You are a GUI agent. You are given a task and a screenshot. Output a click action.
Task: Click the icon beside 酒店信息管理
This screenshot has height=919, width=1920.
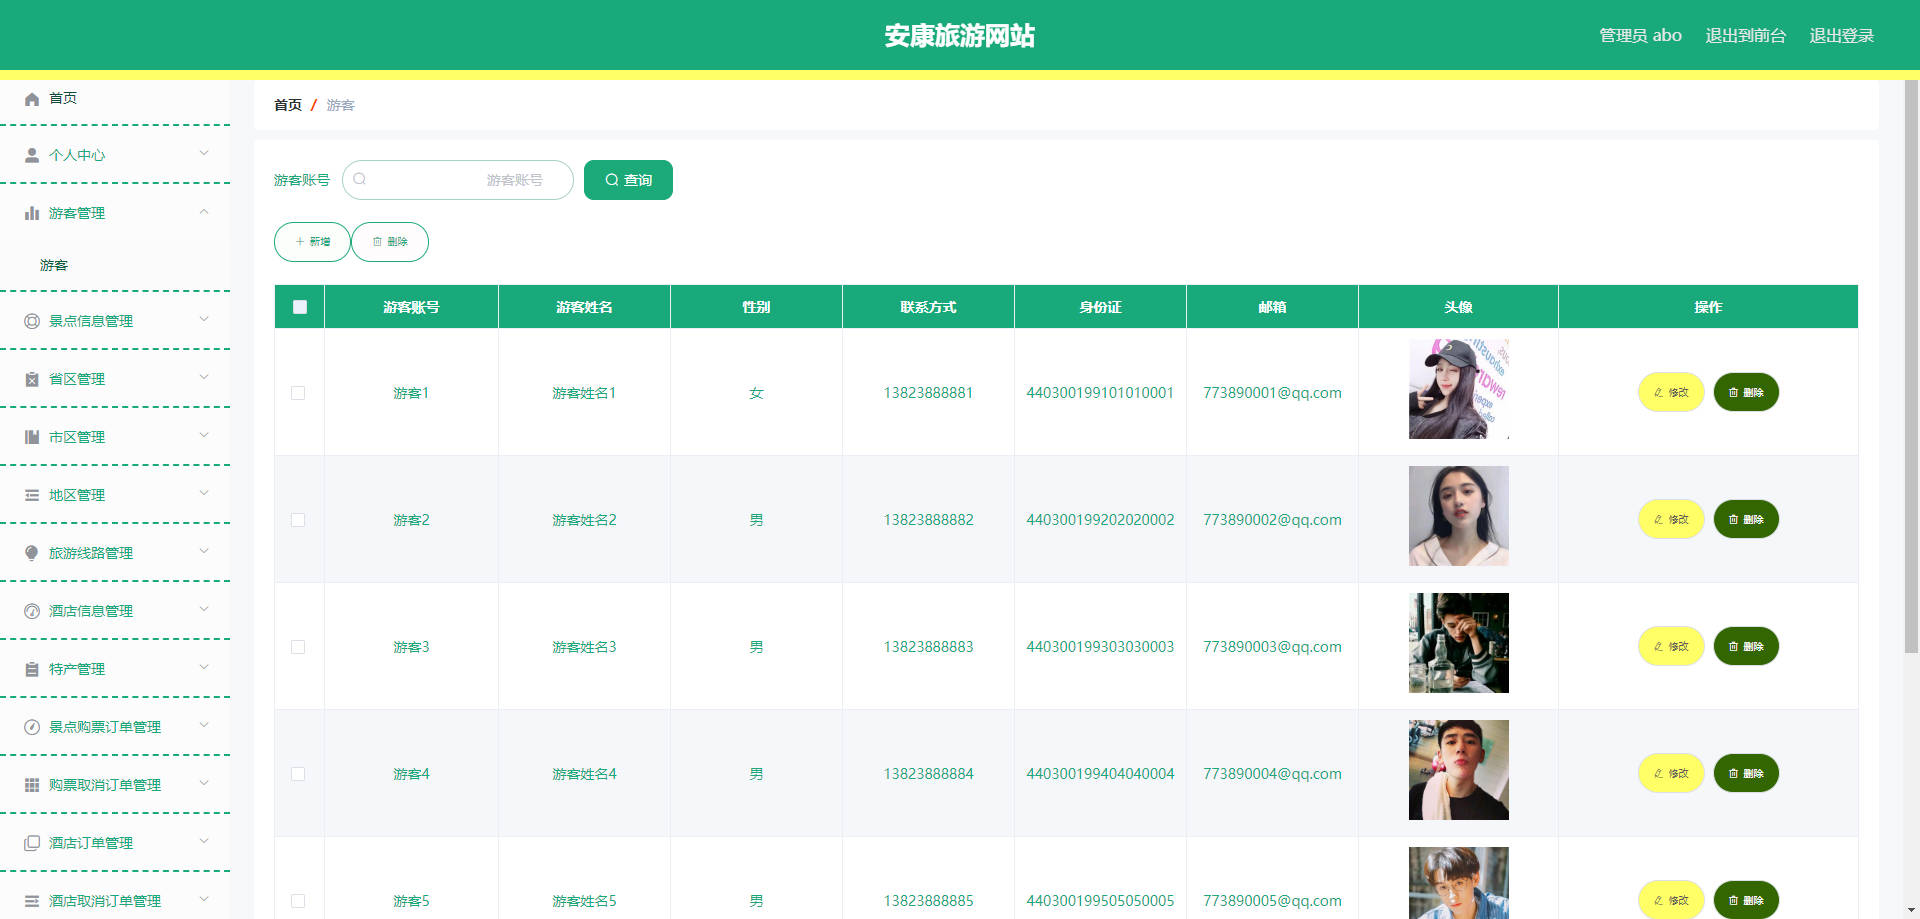[x=32, y=611]
